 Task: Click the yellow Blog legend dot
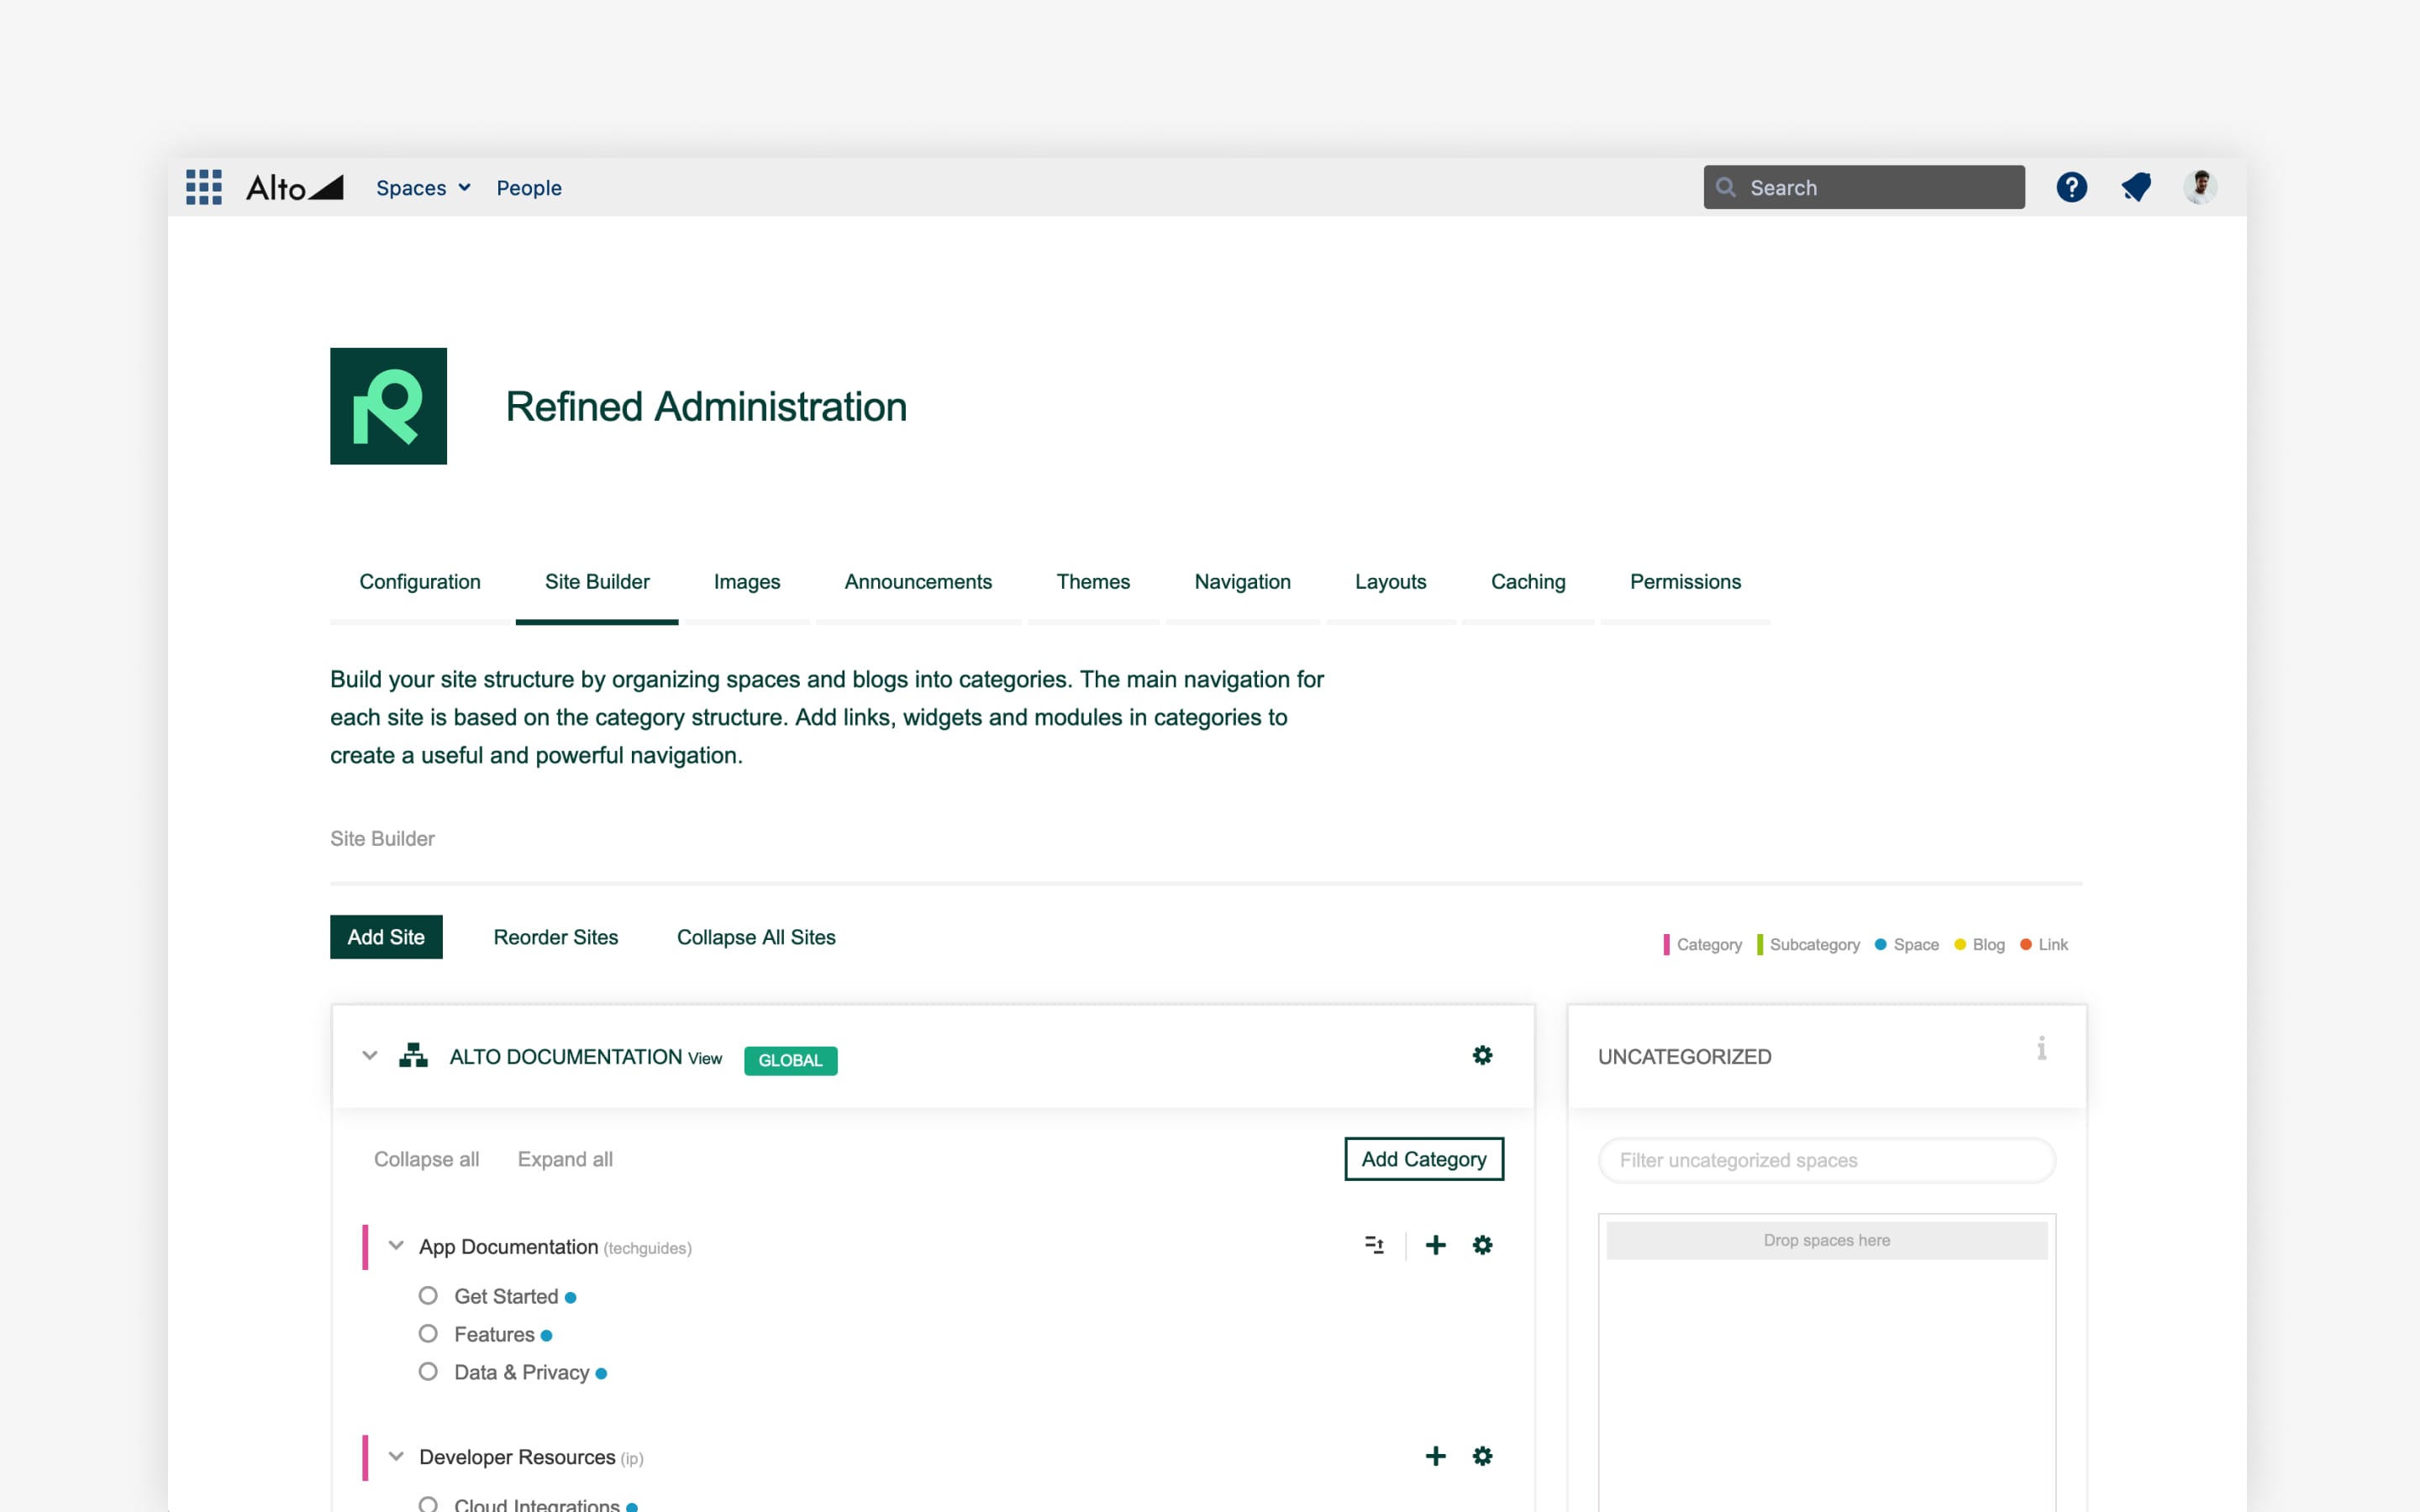coord(1960,944)
